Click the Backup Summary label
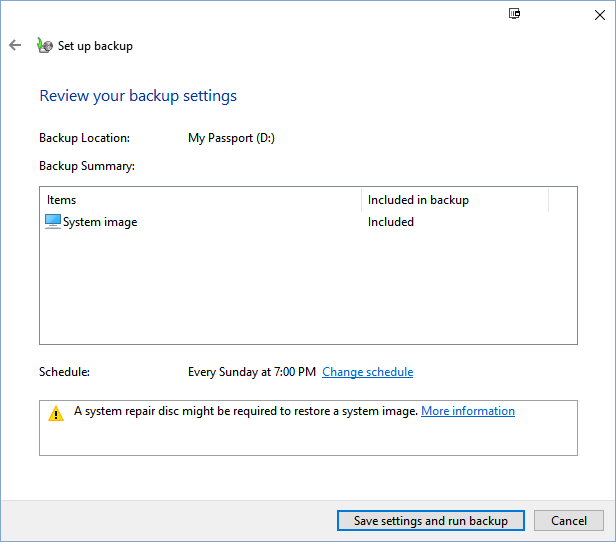The height and width of the screenshot is (542, 616). pos(86,166)
